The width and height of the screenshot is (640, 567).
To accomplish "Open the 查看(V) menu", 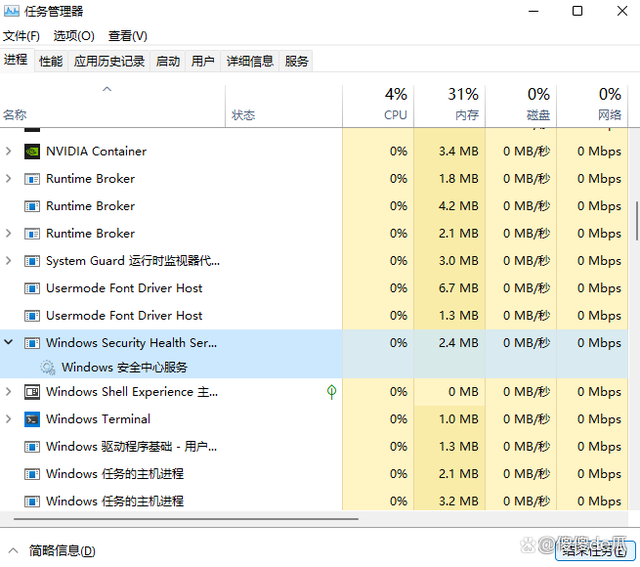I will 127,36.
